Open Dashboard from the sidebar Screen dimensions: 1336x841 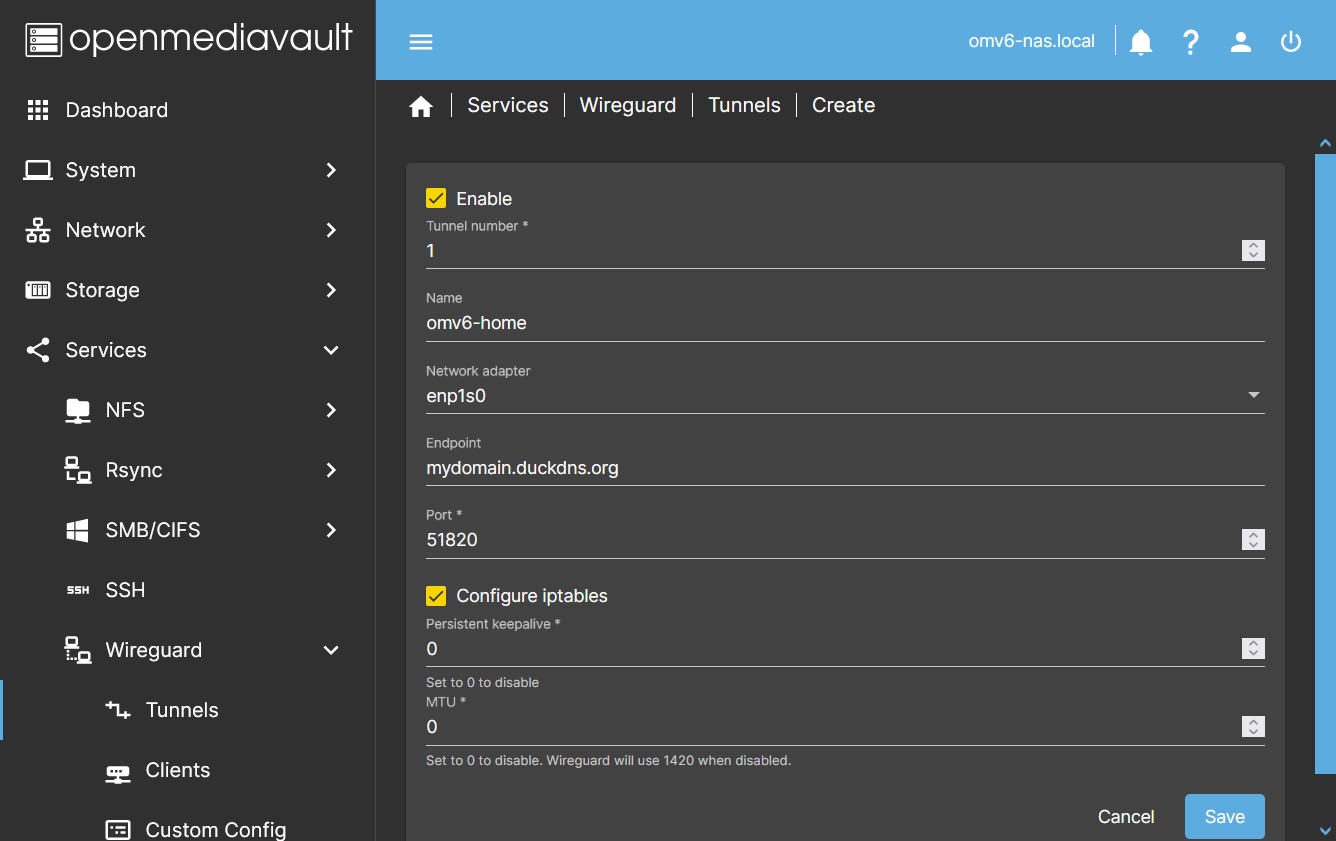pos(116,110)
